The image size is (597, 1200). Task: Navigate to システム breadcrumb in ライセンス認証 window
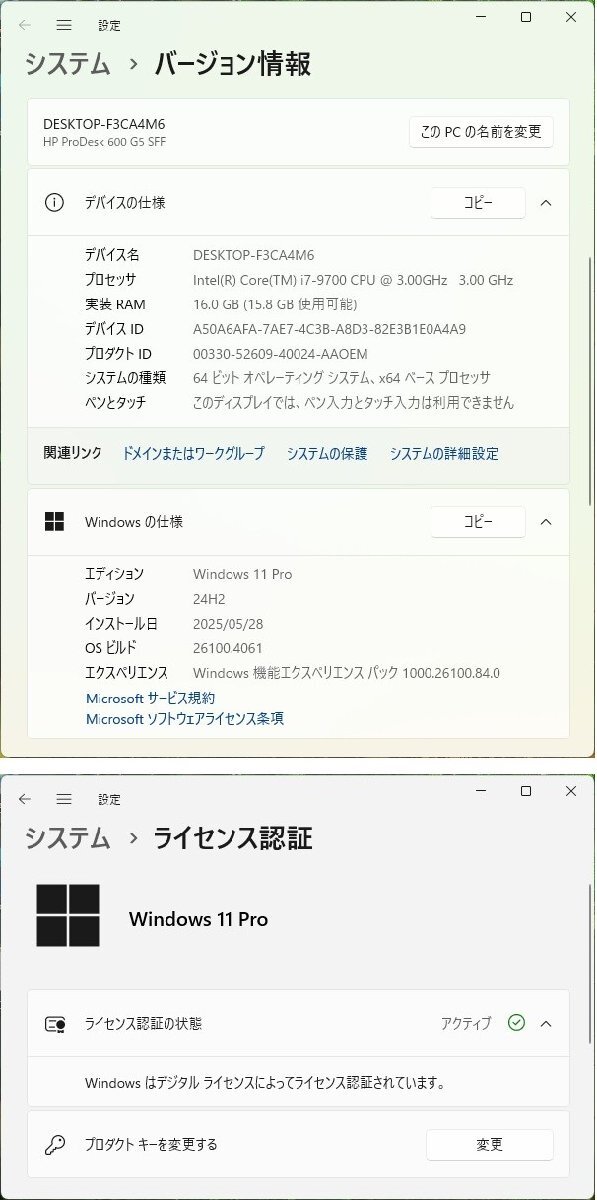coord(68,838)
